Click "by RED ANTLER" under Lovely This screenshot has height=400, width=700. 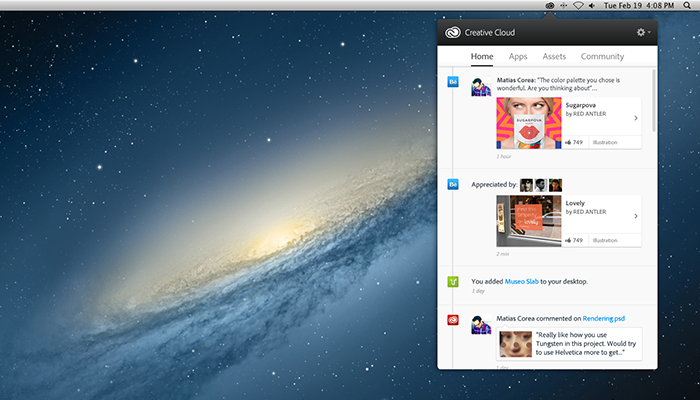[586, 212]
